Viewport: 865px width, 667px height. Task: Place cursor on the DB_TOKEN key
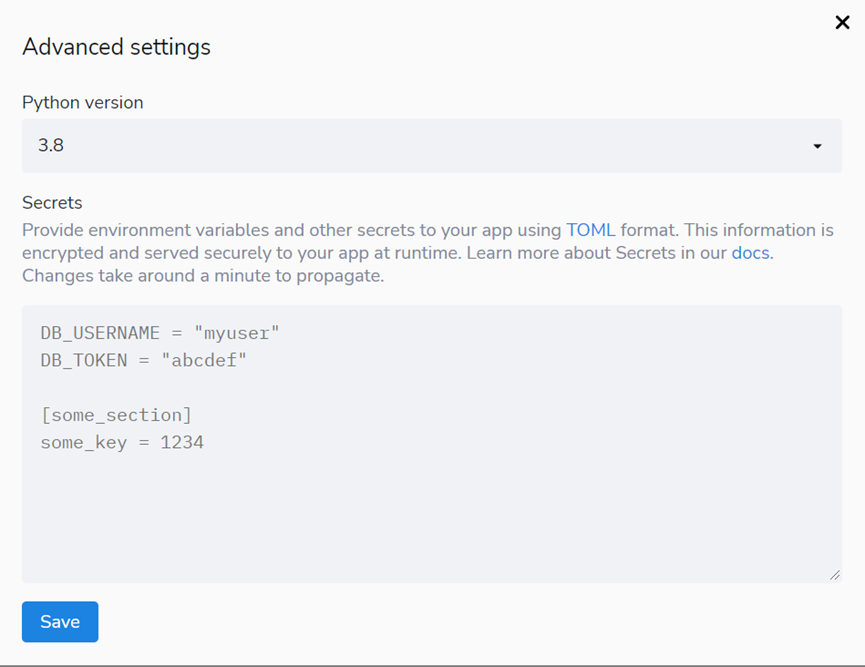[84, 360]
